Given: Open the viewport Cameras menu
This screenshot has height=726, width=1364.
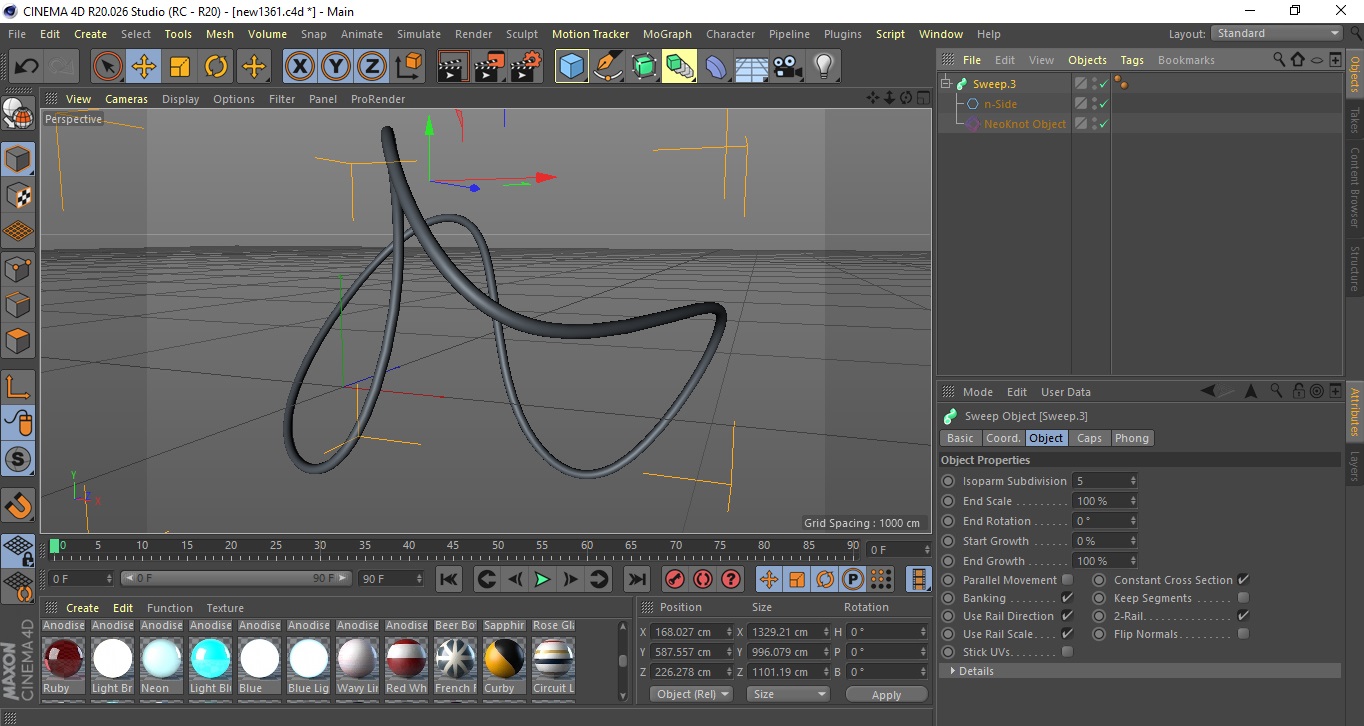Looking at the screenshot, I should click(x=126, y=99).
